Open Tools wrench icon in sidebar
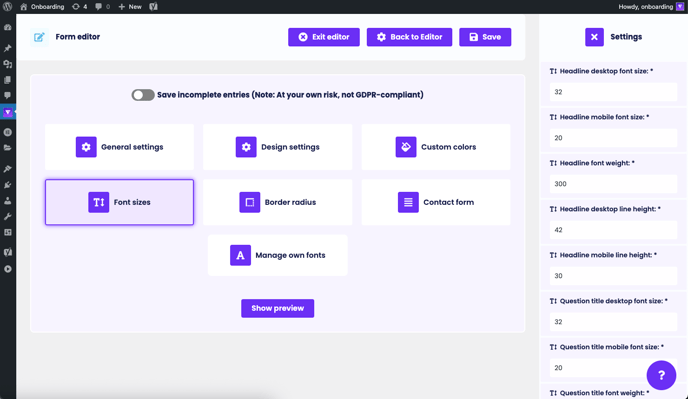This screenshot has height=399, width=688. click(x=7, y=216)
